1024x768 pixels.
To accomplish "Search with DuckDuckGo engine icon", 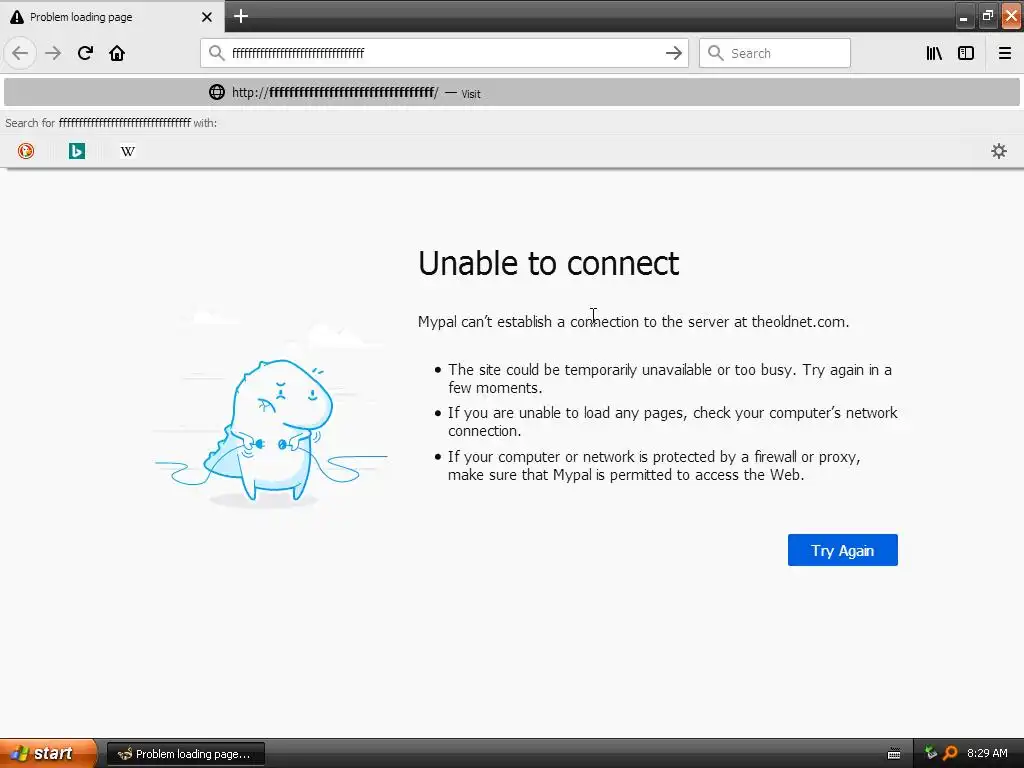I will click(x=26, y=151).
